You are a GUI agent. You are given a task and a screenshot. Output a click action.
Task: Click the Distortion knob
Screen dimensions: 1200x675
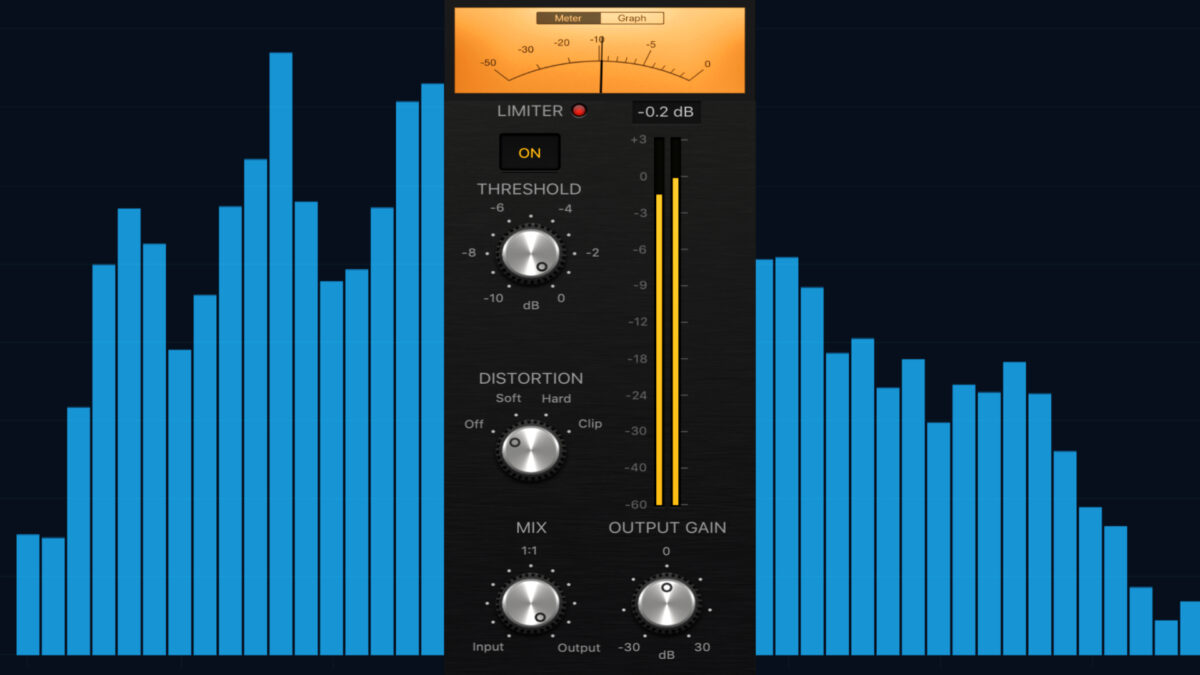[531, 450]
